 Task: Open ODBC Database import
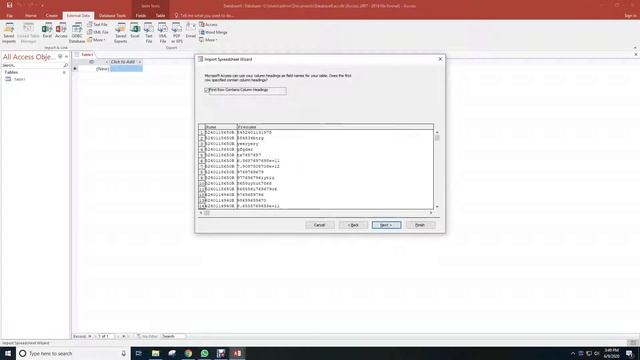click(77, 33)
